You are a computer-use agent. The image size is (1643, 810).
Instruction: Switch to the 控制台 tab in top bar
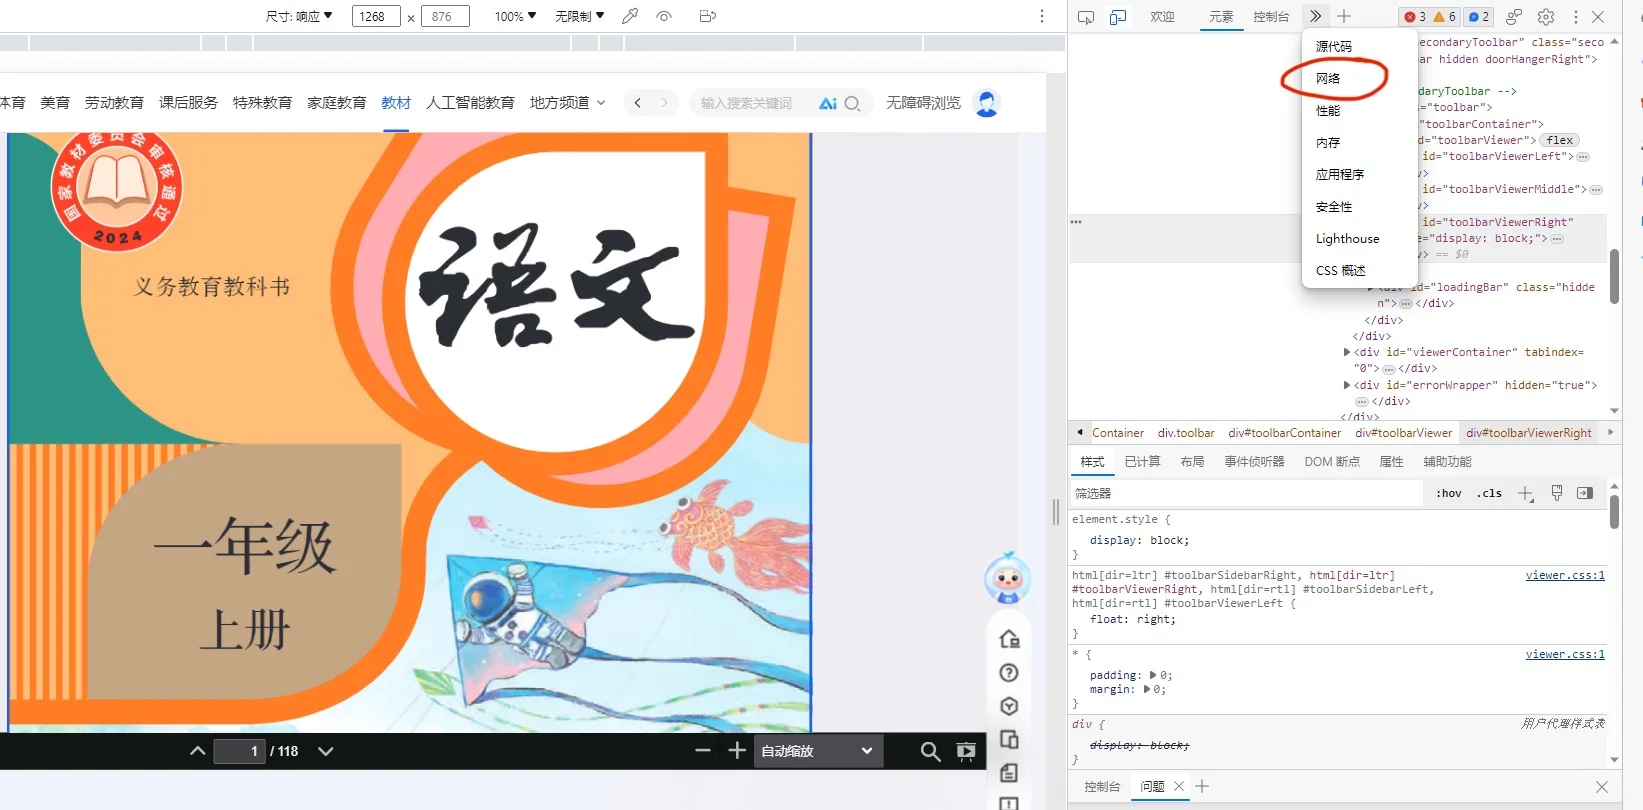coord(1271,17)
